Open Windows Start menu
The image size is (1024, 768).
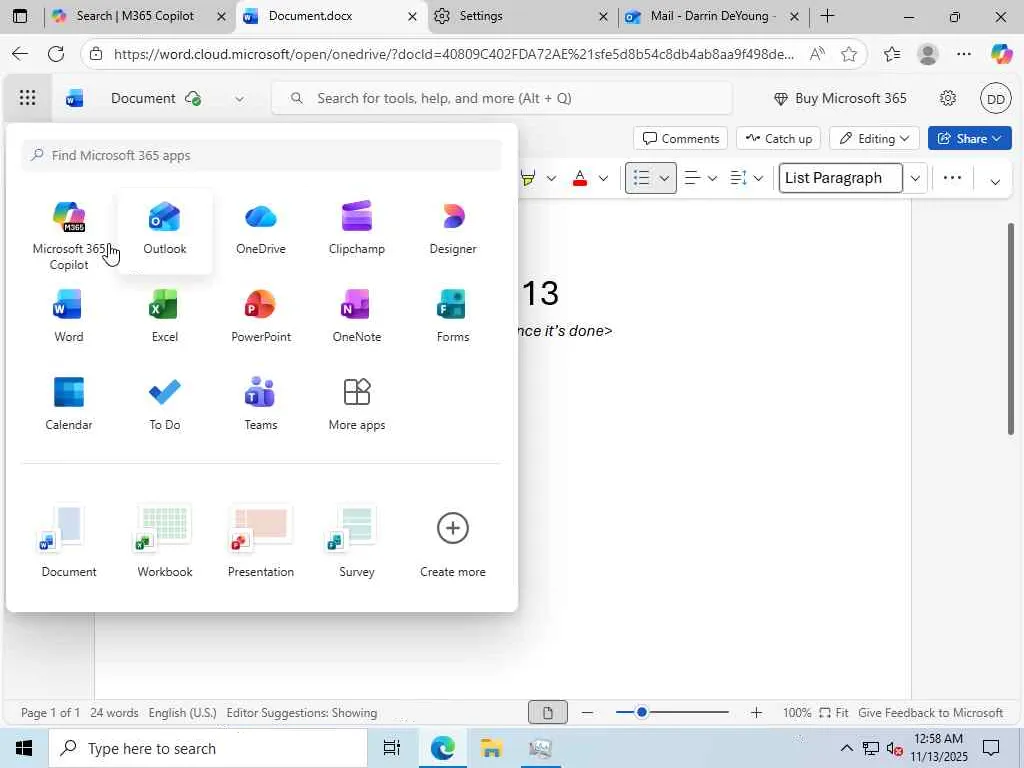[x=24, y=748]
